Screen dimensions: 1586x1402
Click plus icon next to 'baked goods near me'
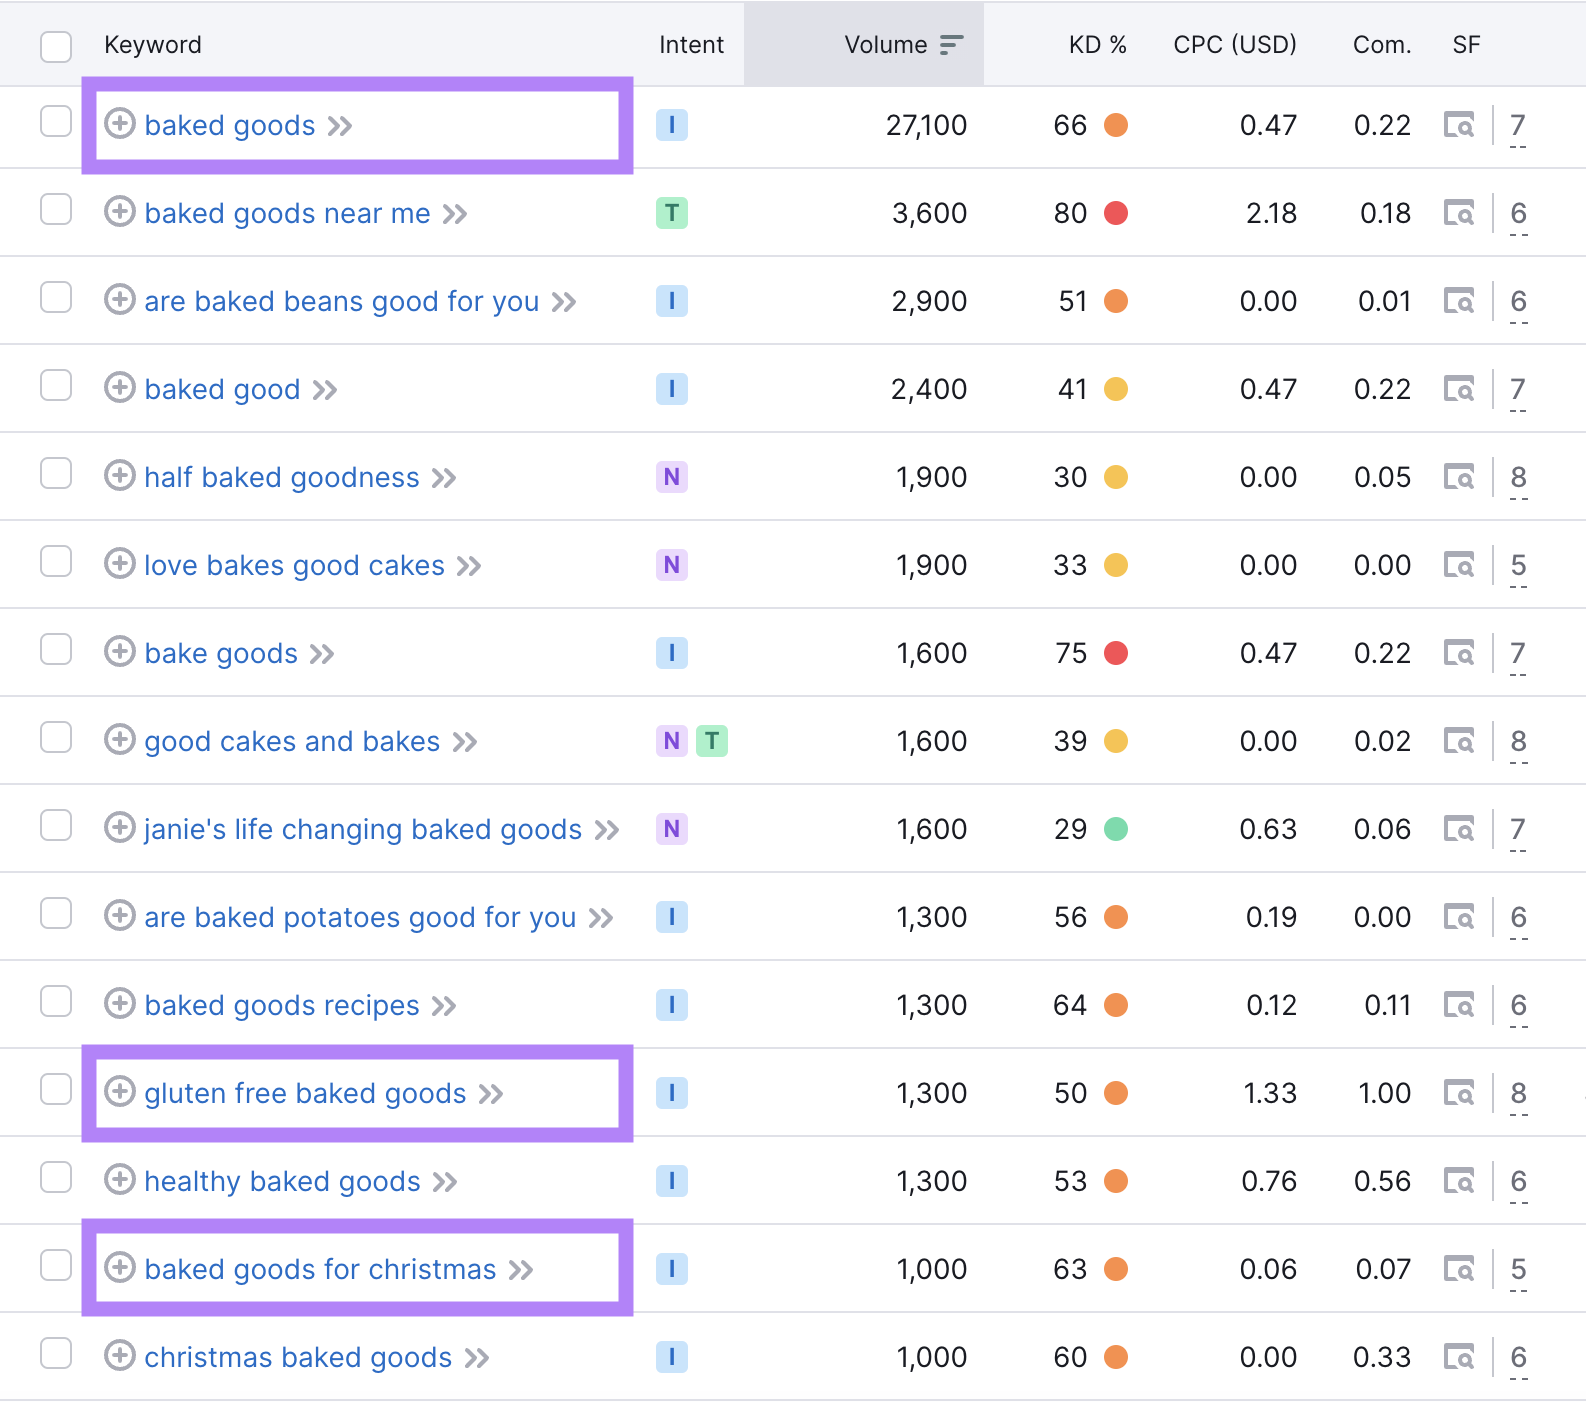[x=120, y=211]
